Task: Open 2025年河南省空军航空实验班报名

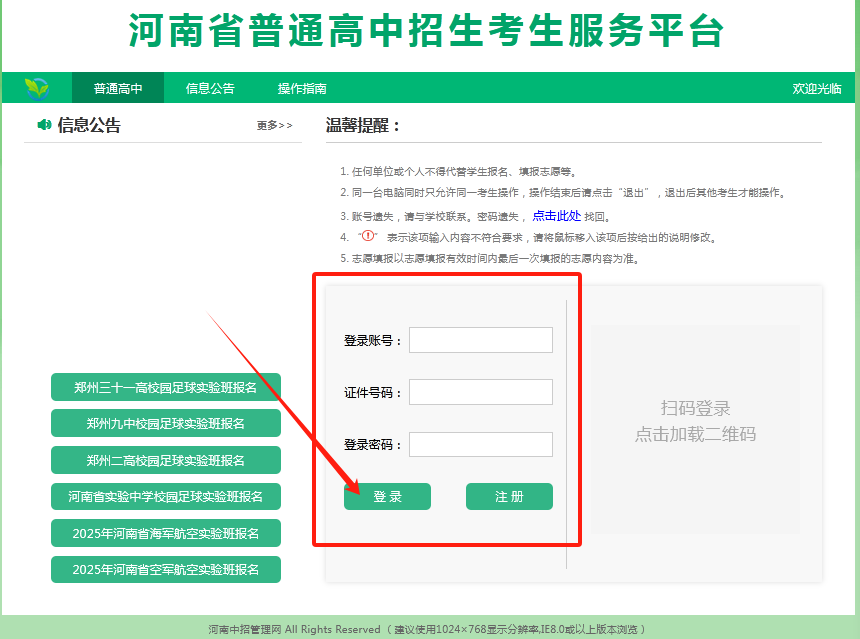Action: click(166, 569)
